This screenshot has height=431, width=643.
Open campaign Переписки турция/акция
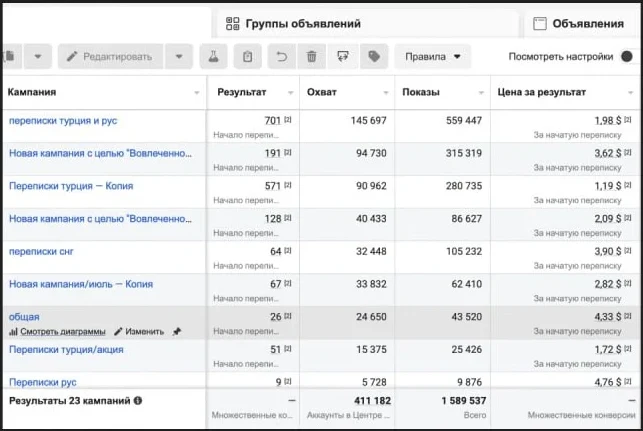66,350
